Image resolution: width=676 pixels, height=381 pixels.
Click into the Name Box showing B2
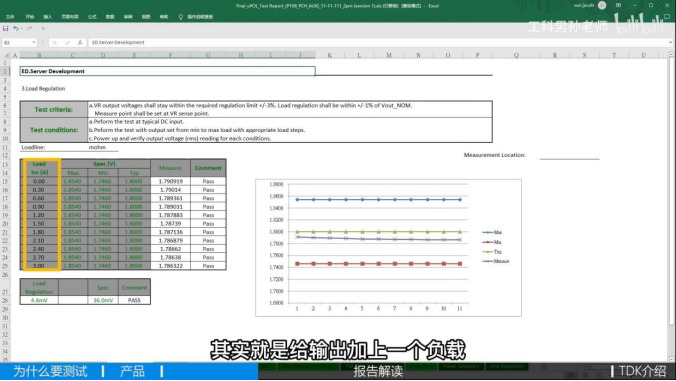tap(16, 42)
